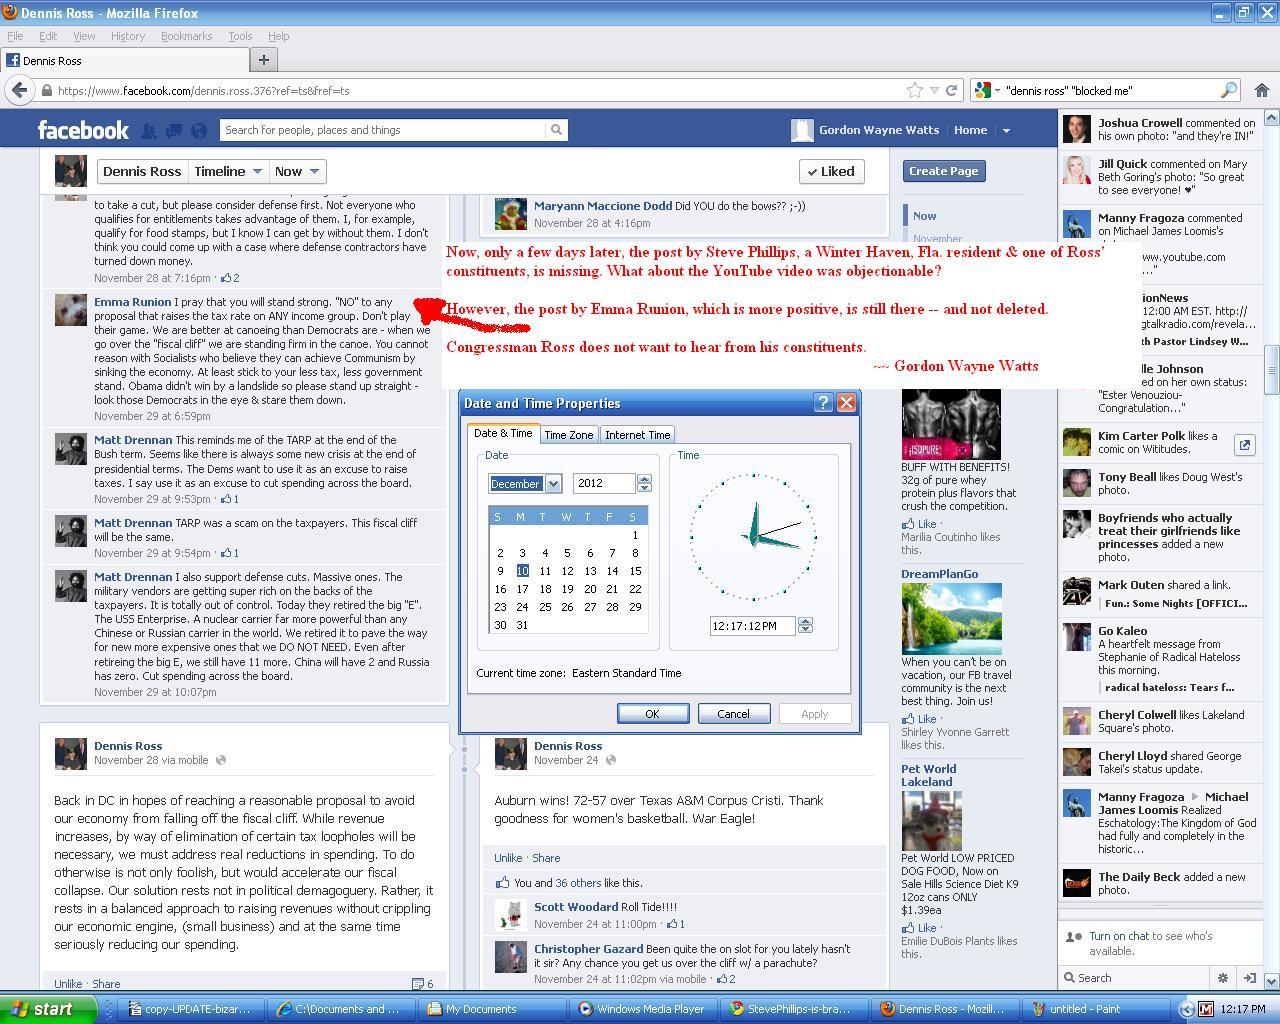Click the Firefox back arrow button

20,90
